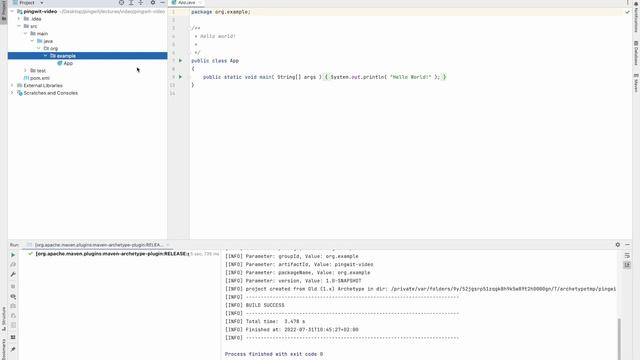Click the package org.example line

[x=221, y=12]
